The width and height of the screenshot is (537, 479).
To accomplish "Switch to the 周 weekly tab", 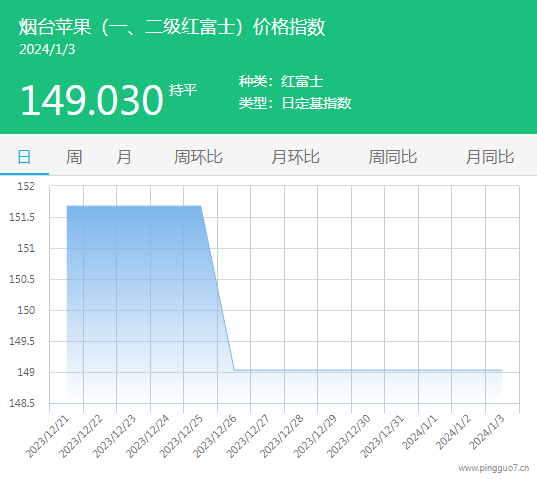I will coord(74,157).
